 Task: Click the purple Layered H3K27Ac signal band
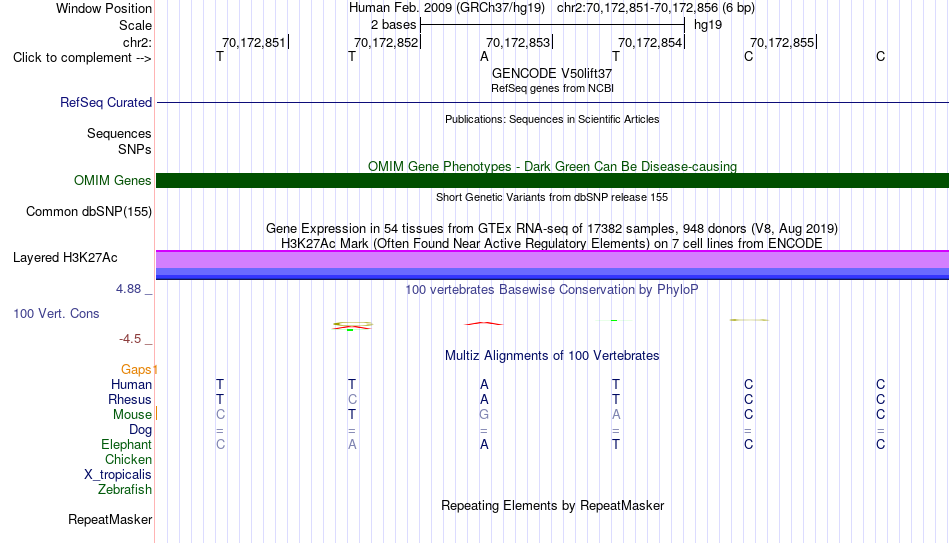coord(552,259)
